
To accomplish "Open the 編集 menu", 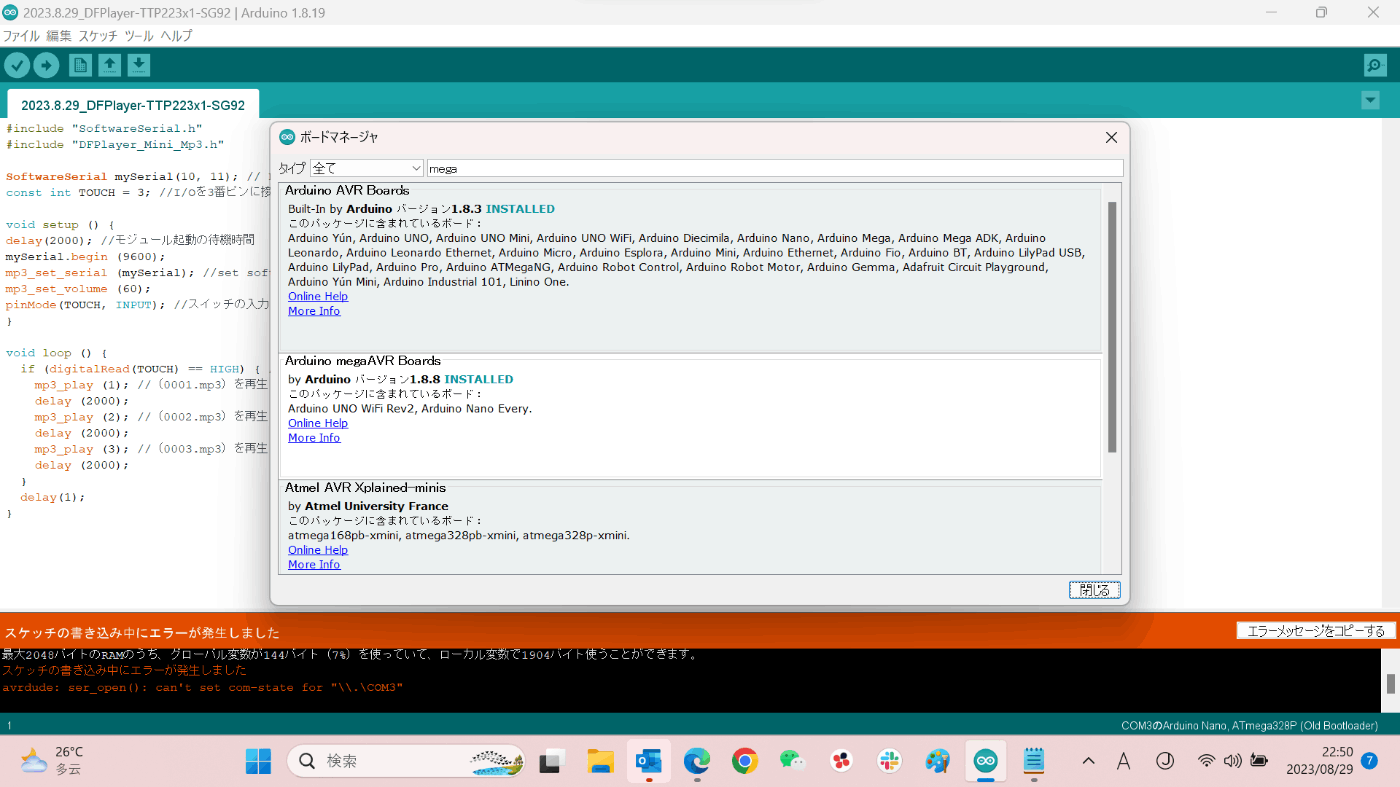I will click(59, 35).
